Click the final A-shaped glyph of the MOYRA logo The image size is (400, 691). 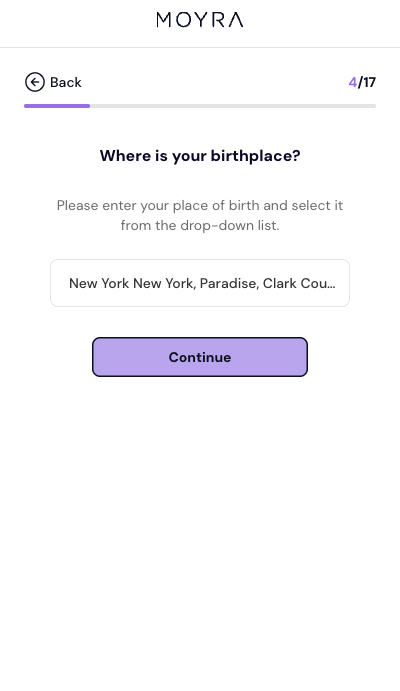tap(236, 20)
